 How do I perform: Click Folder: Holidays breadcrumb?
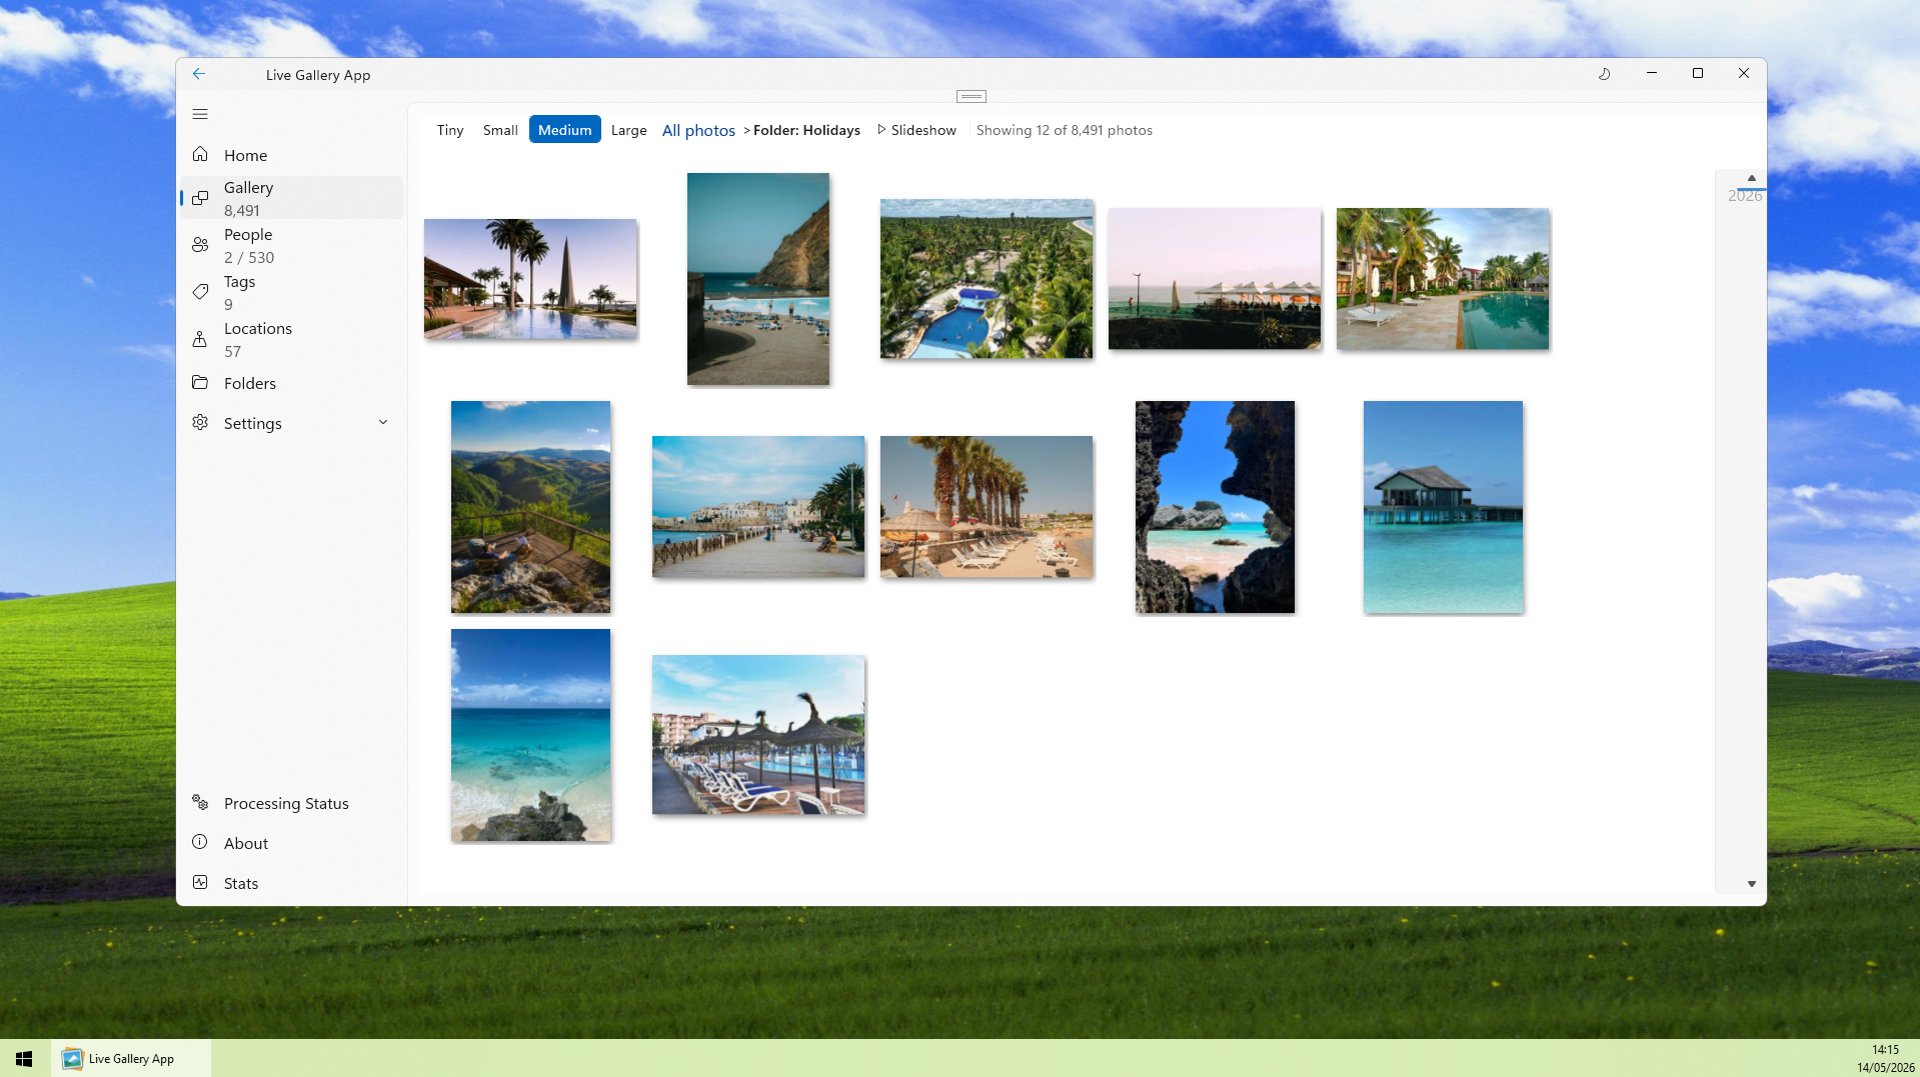tap(806, 130)
